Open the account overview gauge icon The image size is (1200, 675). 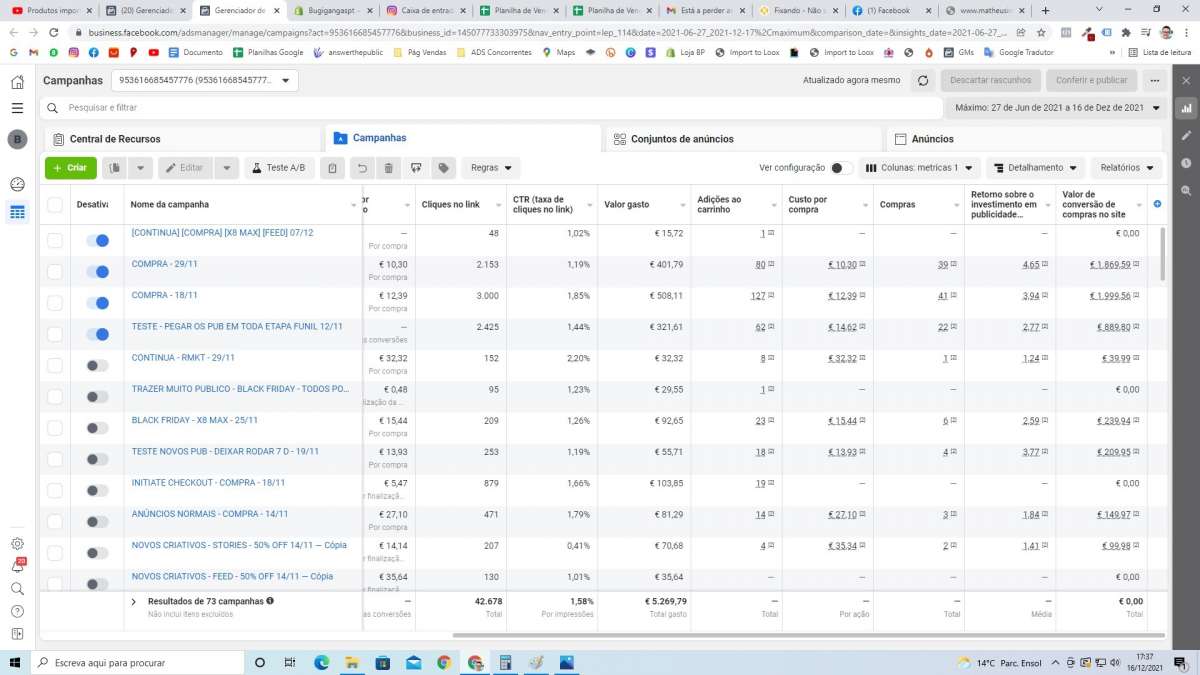17,184
